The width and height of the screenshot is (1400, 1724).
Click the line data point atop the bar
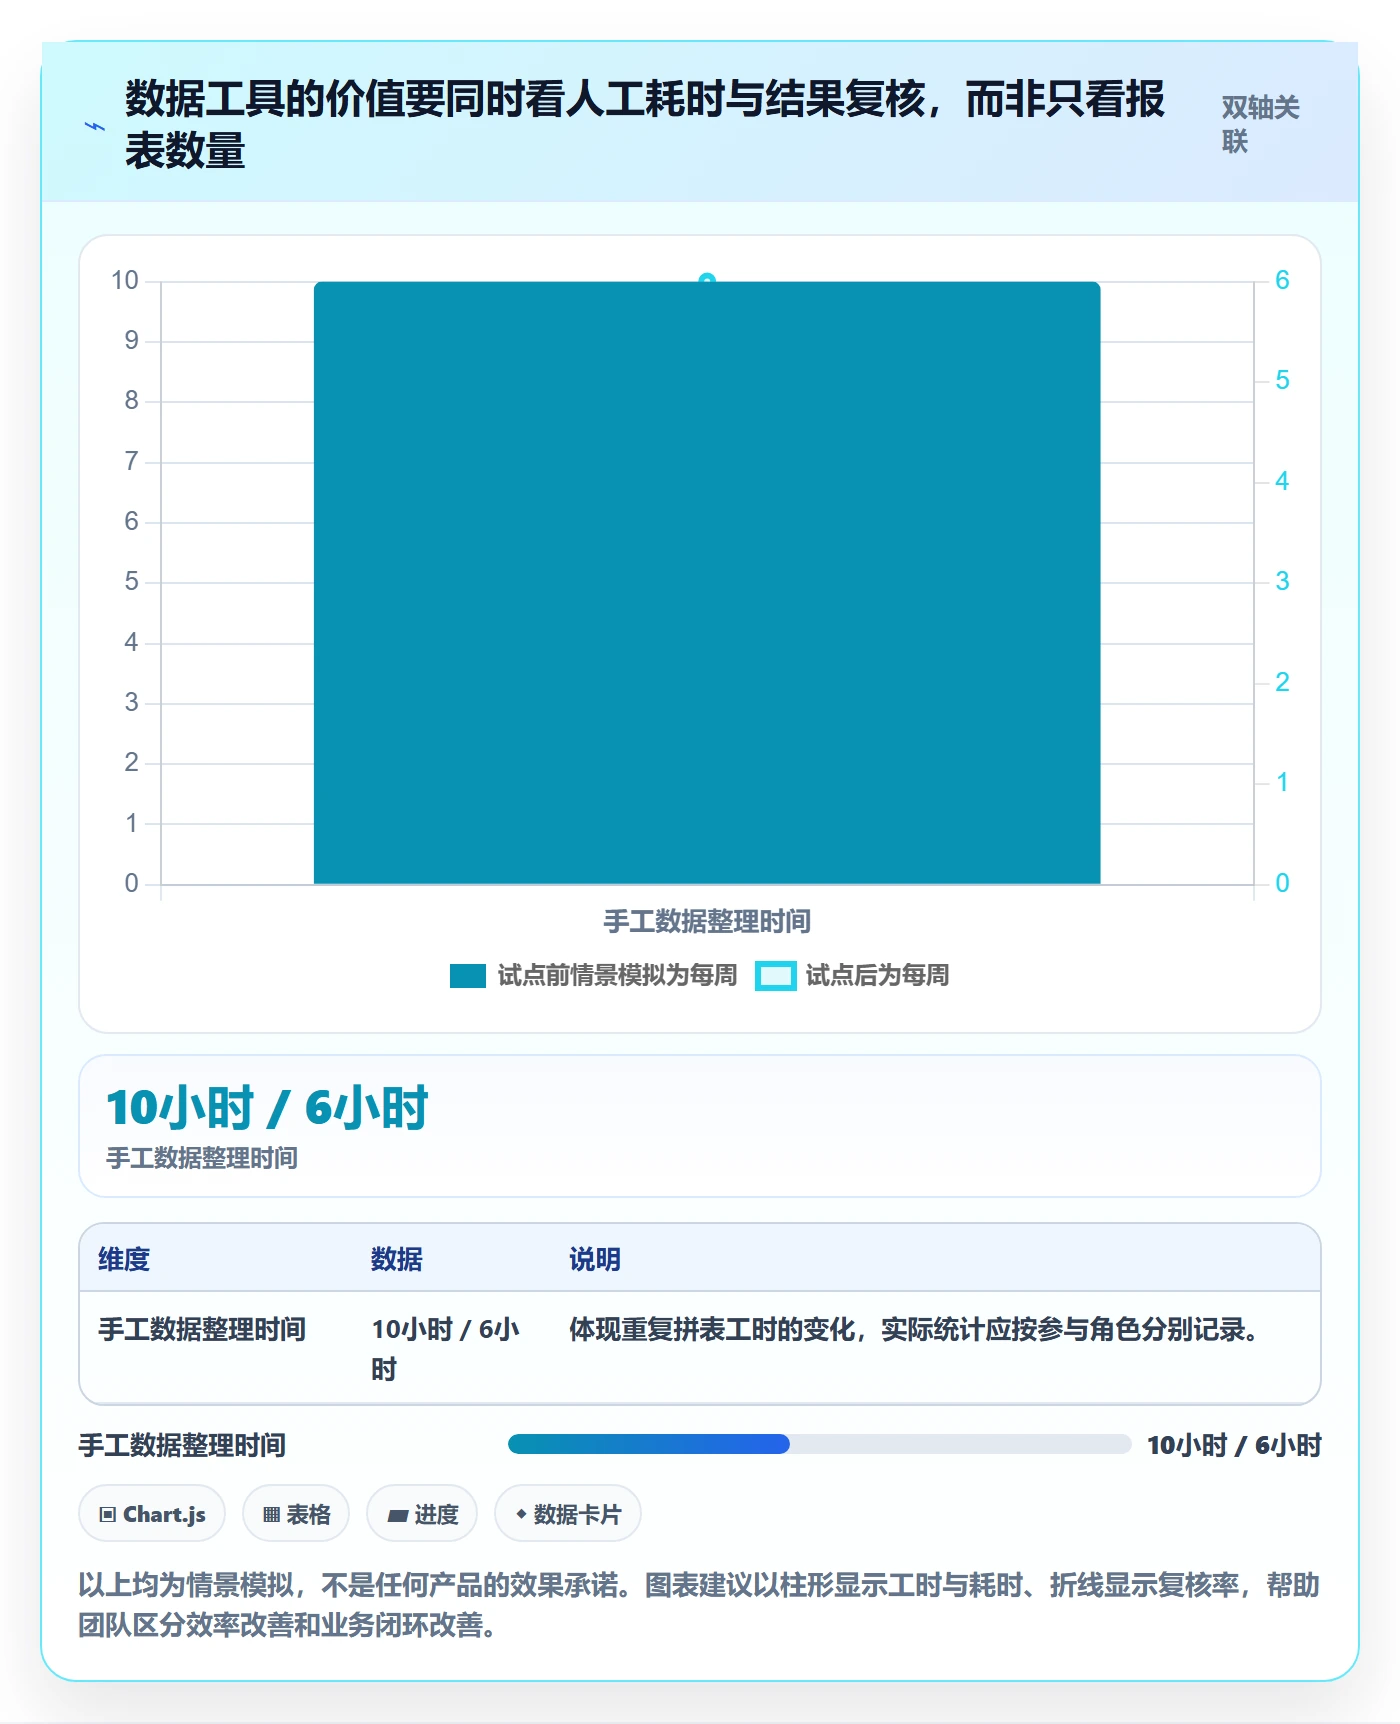707,280
